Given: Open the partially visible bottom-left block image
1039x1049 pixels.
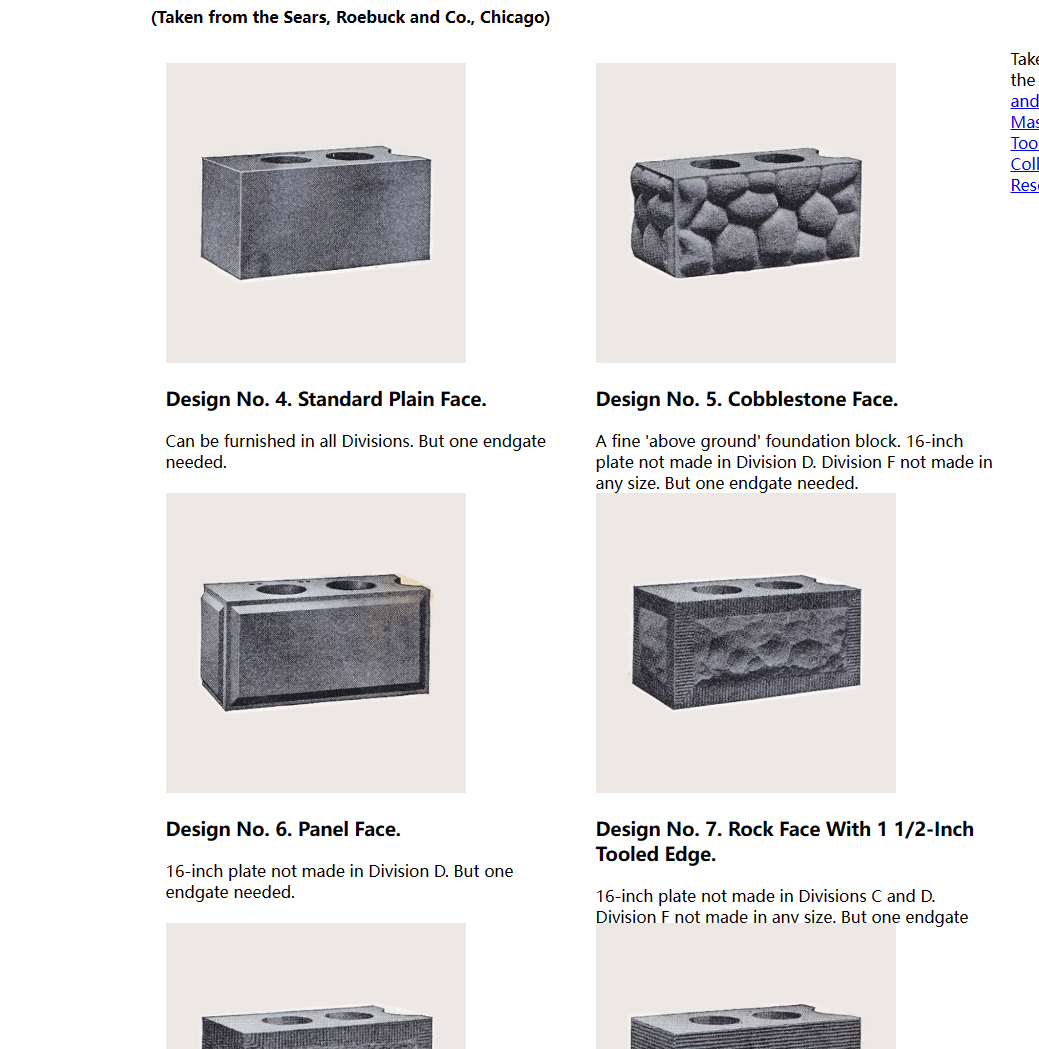Looking at the screenshot, I should [316, 986].
